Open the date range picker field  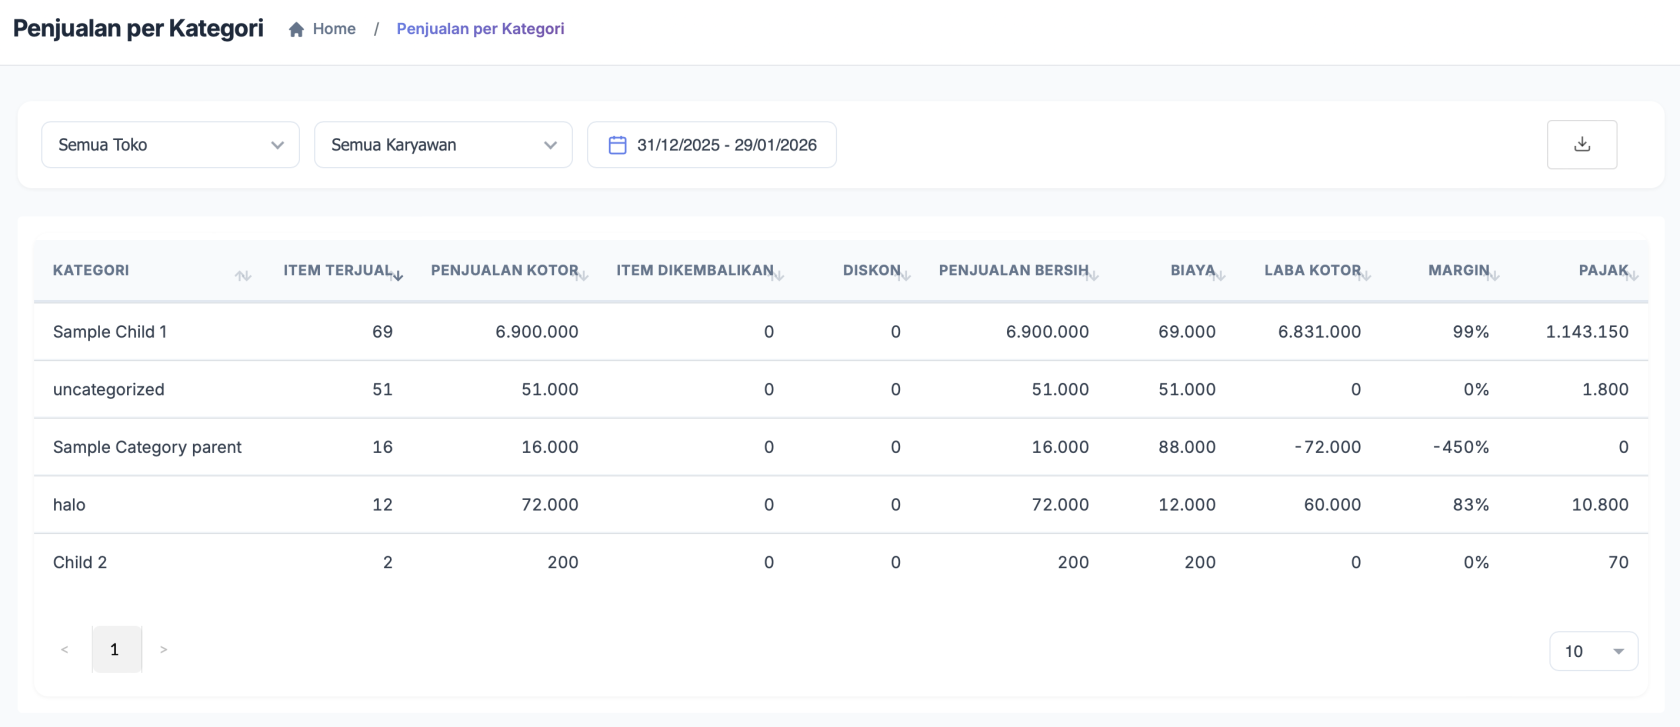(x=725, y=145)
